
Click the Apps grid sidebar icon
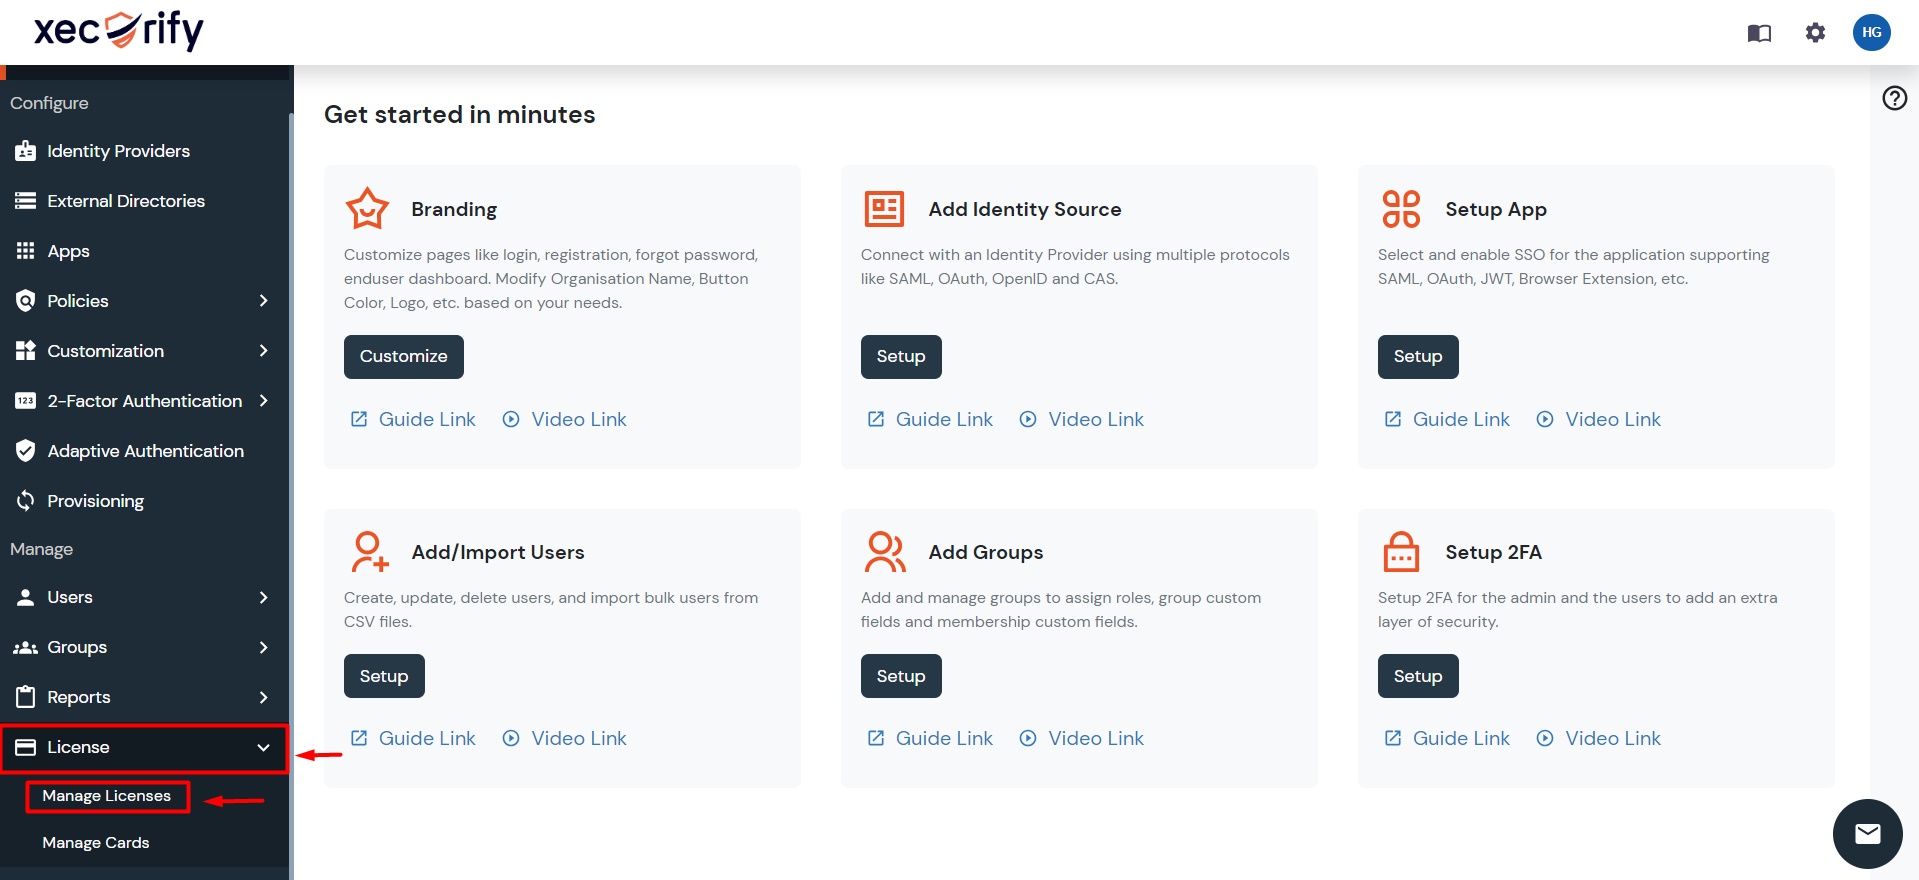click(x=26, y=251)
